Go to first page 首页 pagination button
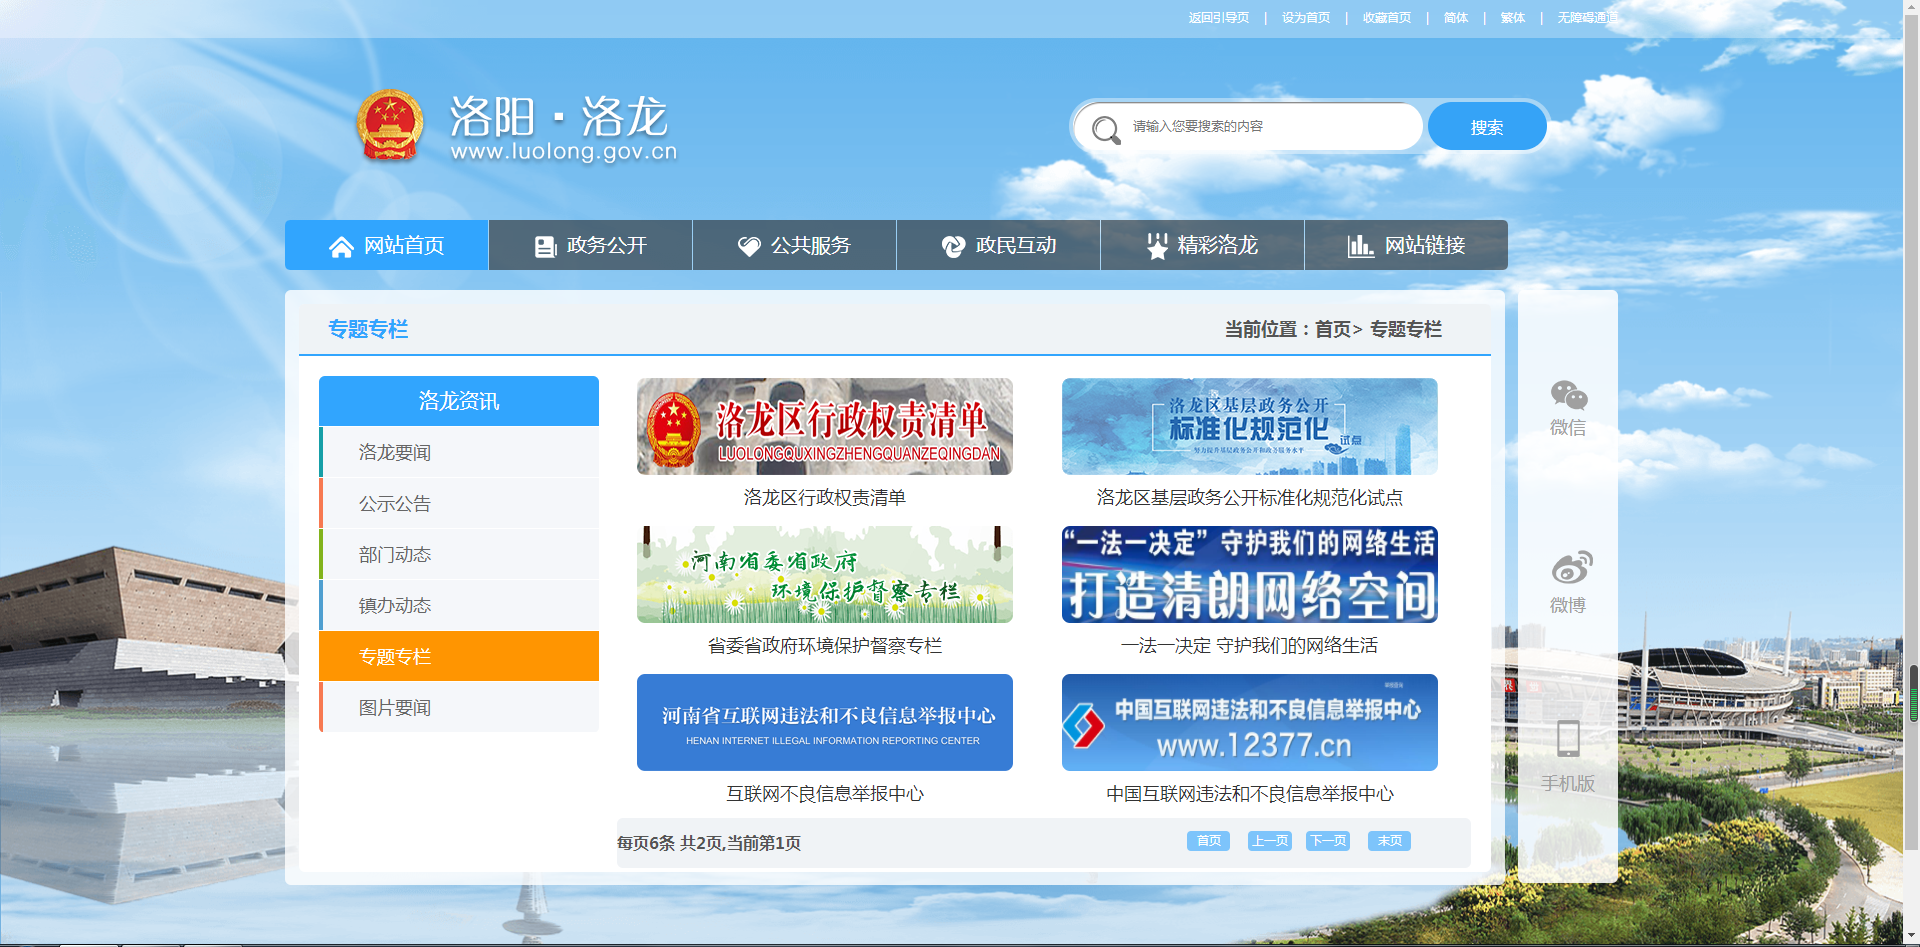 click(x=1208, y=841)
